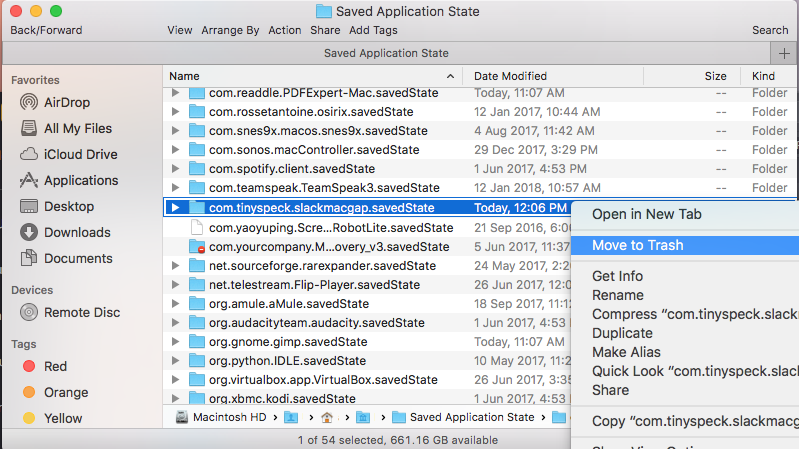Select Move to Trash

[x=685, y=245]
